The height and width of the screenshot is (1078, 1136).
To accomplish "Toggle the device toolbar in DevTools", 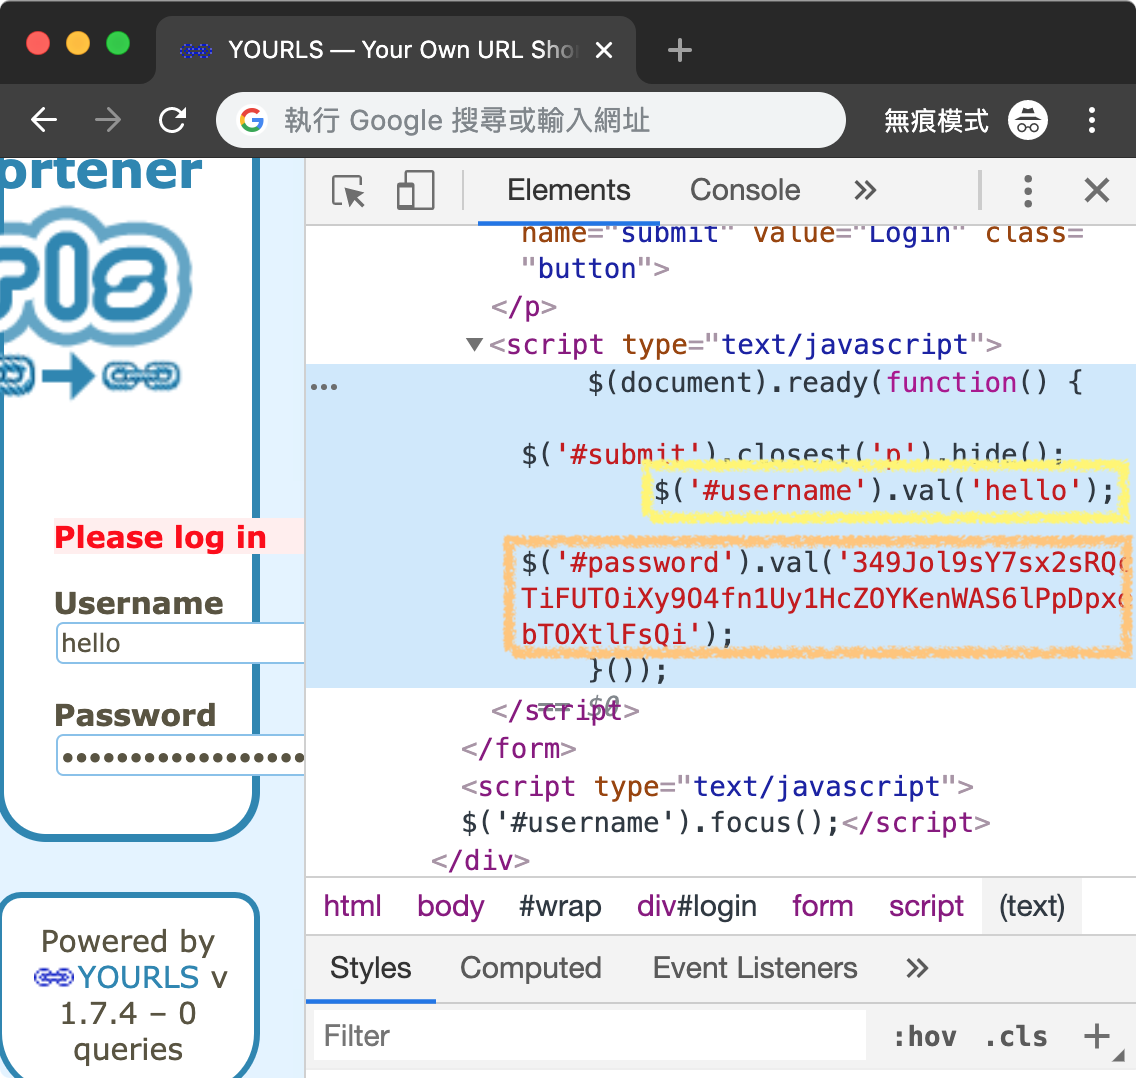I will 415,191.
